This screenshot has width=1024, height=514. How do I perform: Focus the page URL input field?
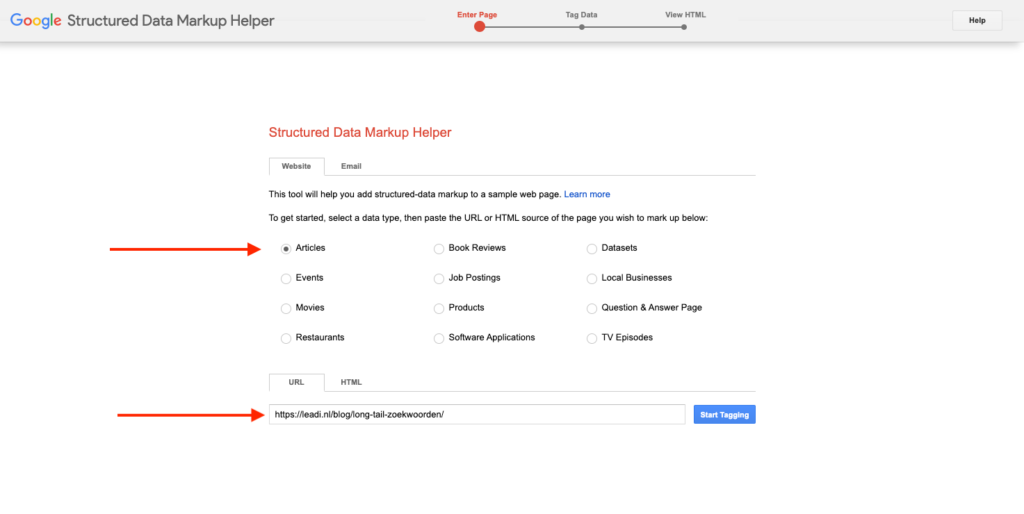(x=477, y=415)
